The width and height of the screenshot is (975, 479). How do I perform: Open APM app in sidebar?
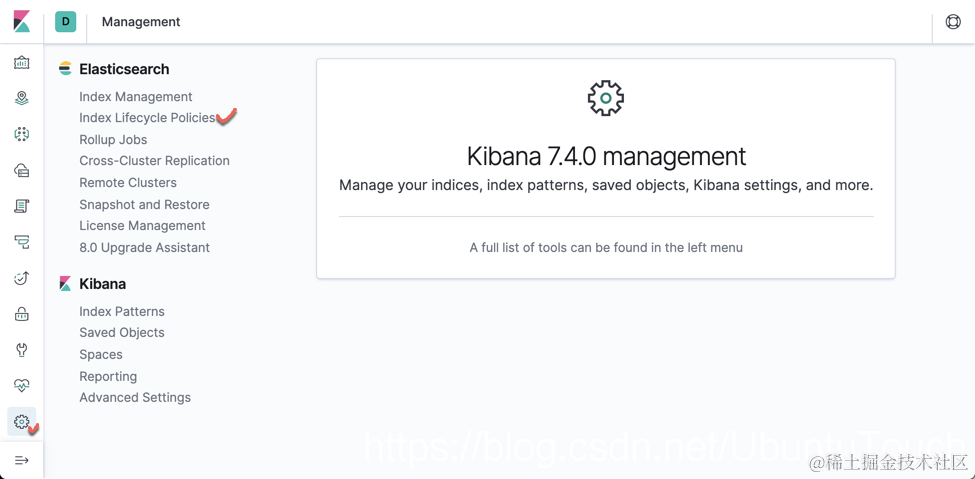click(x=22, y=242)
